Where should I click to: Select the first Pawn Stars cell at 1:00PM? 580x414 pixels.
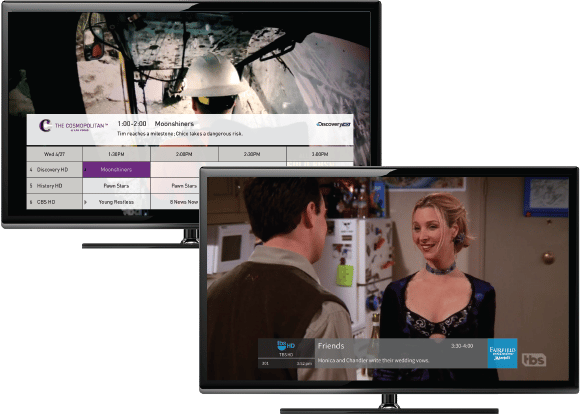click(x=116, y=186)
